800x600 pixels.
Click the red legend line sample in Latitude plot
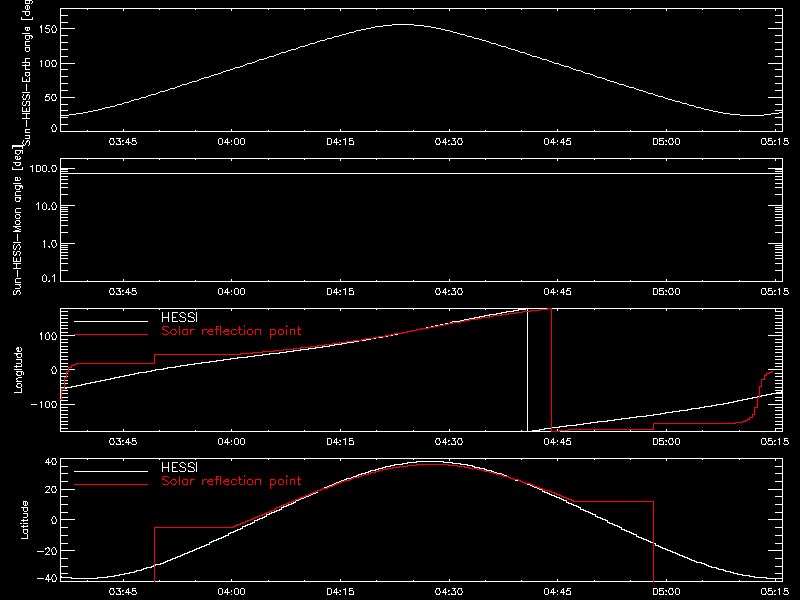pos(111,485)
